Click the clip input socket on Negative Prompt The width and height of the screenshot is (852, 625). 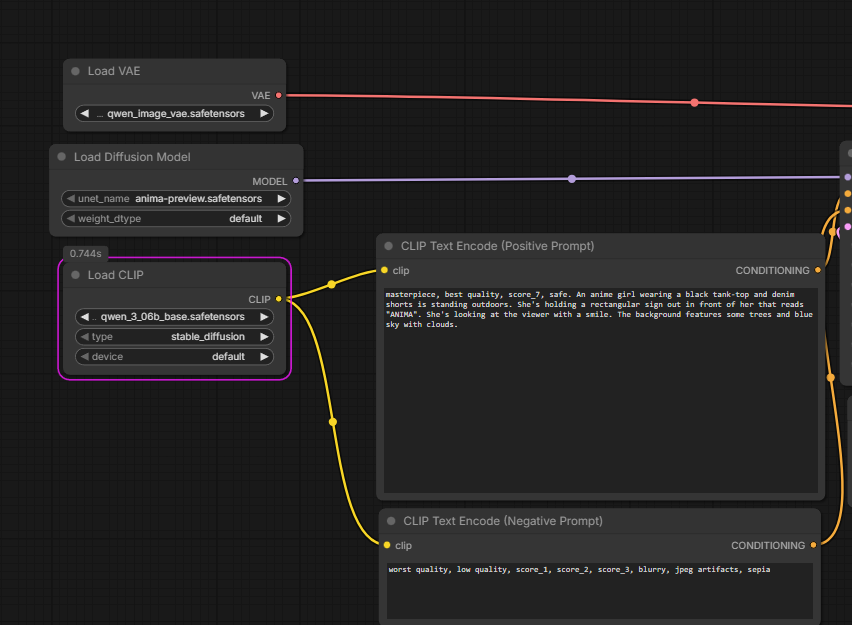[x=387, y=545]
